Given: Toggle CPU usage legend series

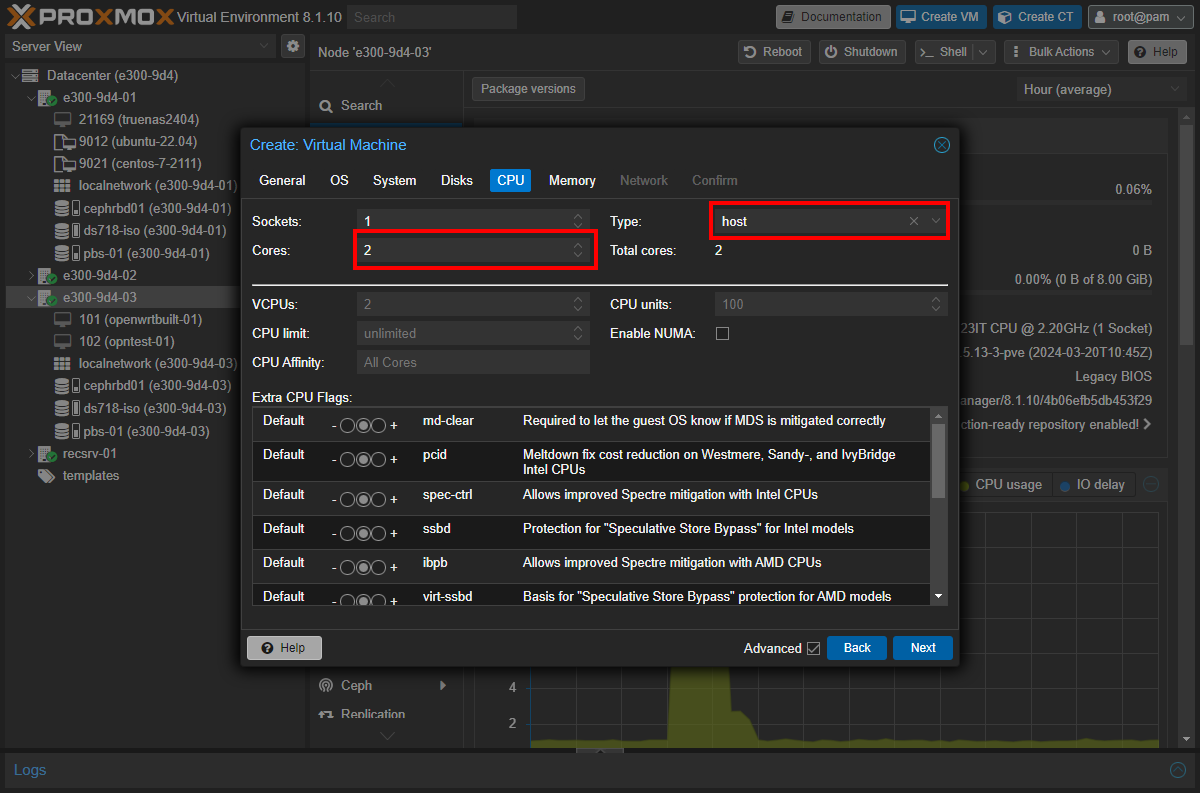Looking at the screenshot, I should tap(1000, 485).
